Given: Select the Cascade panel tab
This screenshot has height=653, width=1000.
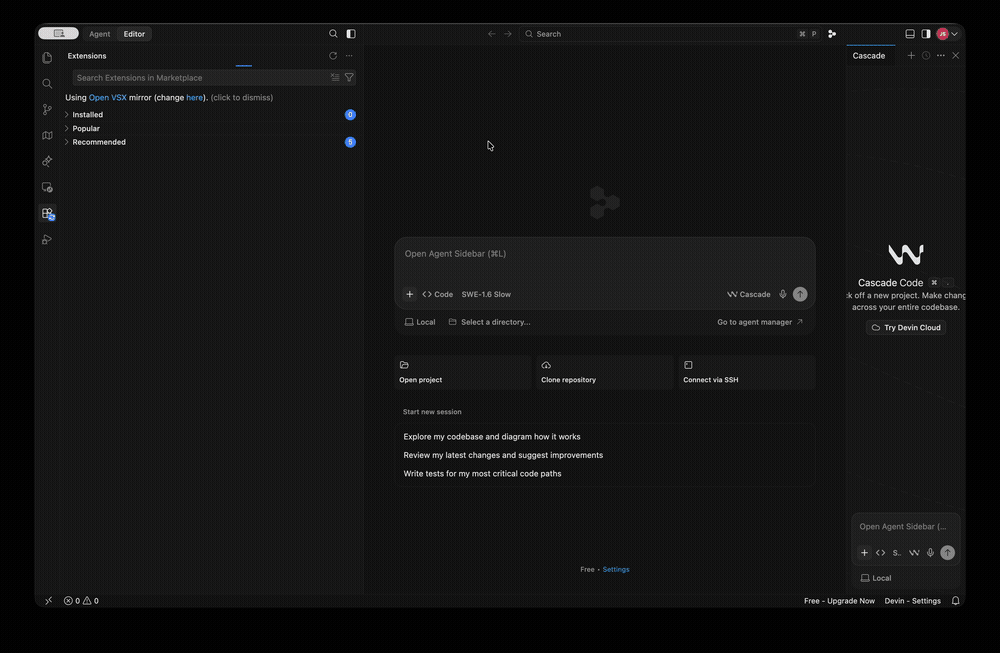Looking at the screenshot, I should [869, 55].
